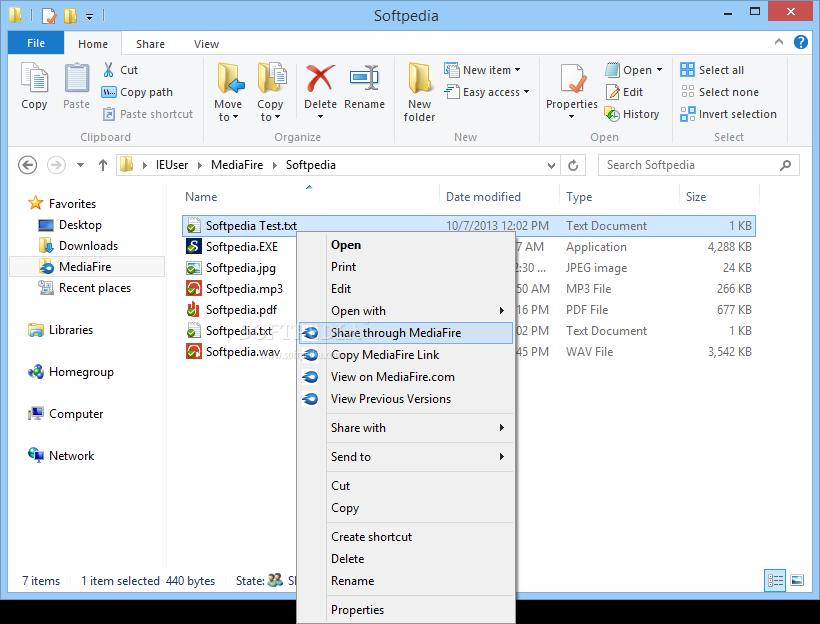This screenshot has height=624, width=820.
Task: Open the Quick Access Toolbar customize dropdown
Action: click(89, 17)
